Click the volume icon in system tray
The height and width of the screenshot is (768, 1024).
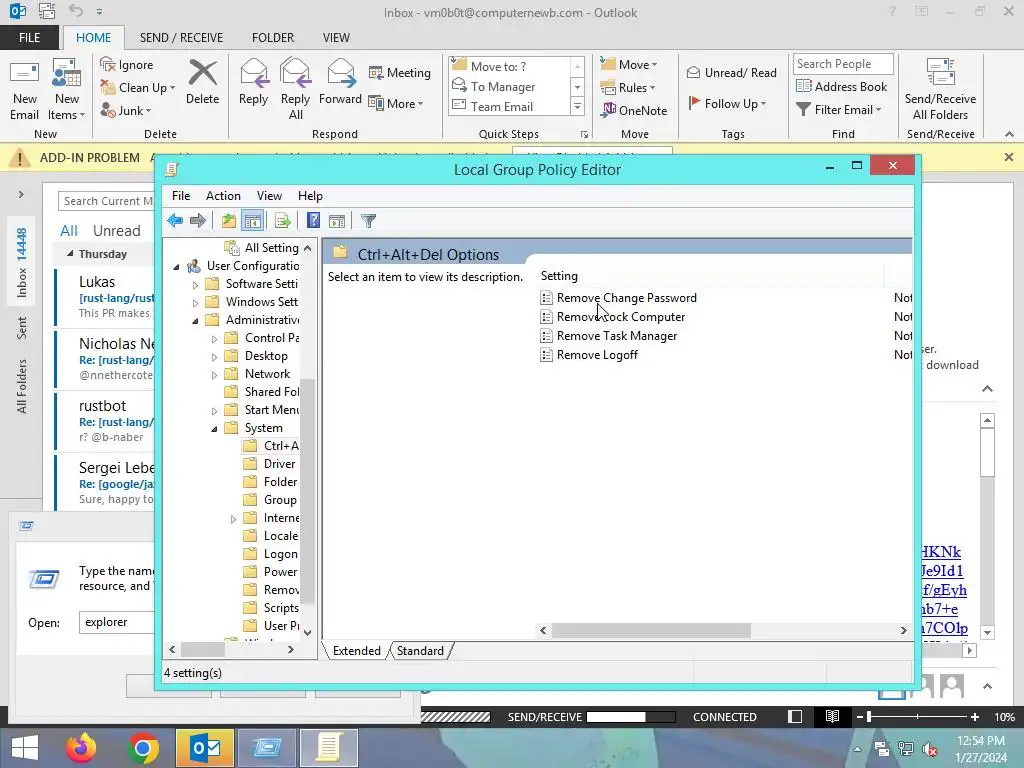[929, 749]
